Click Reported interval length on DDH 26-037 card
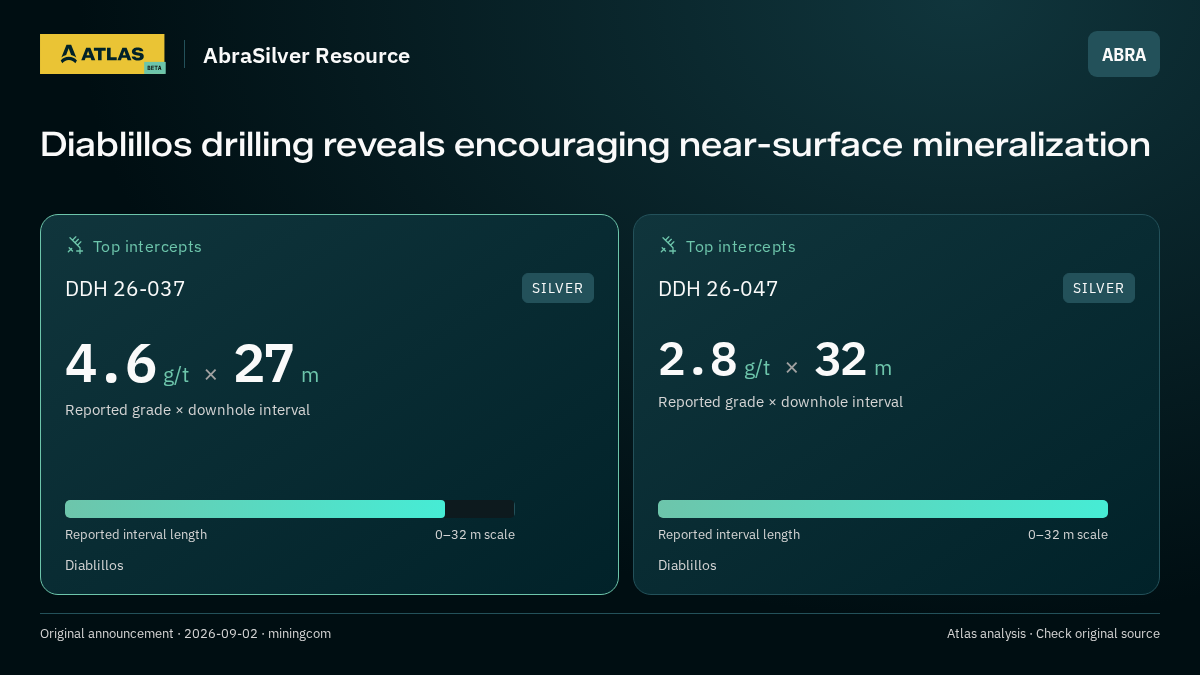The image size is (1200, 675). point(136,535)
